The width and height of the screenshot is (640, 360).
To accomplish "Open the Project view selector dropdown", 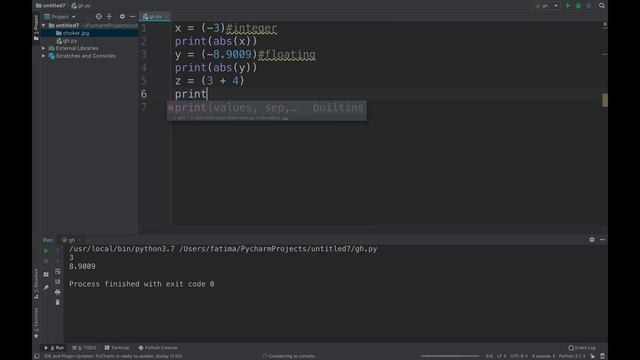I will (60, 17).
